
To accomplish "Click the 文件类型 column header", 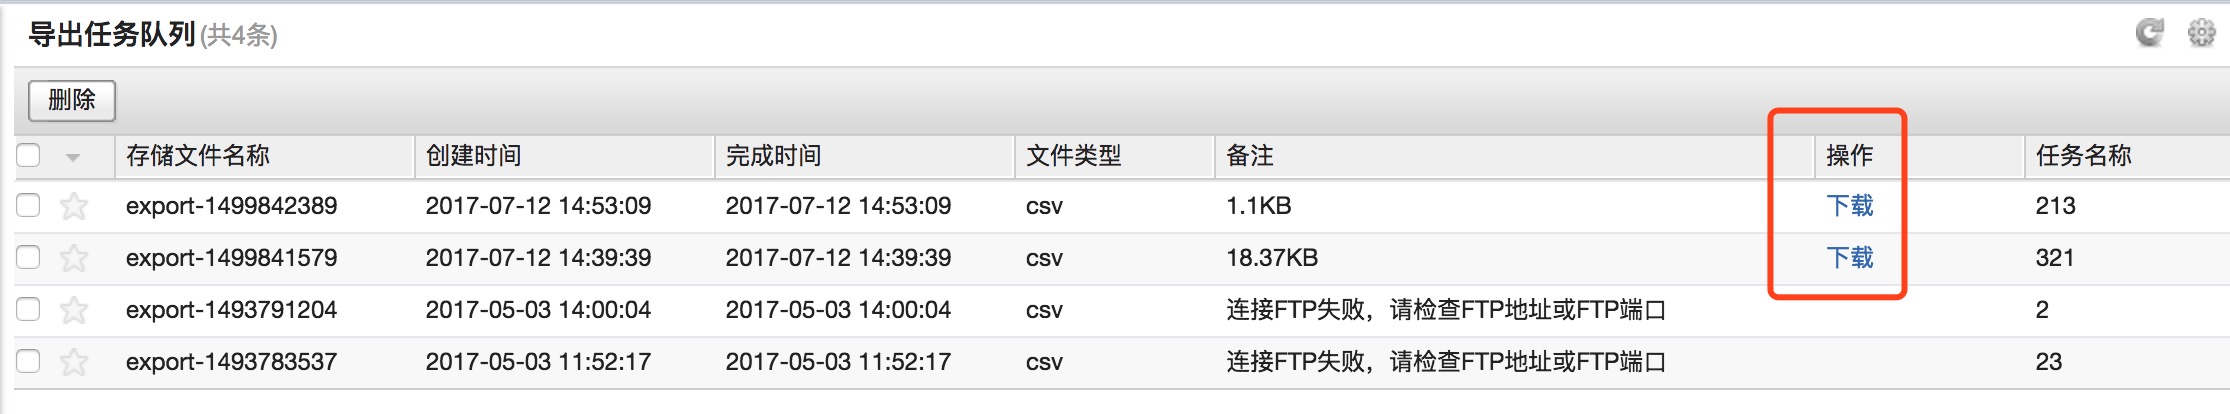I will 1074,156.
